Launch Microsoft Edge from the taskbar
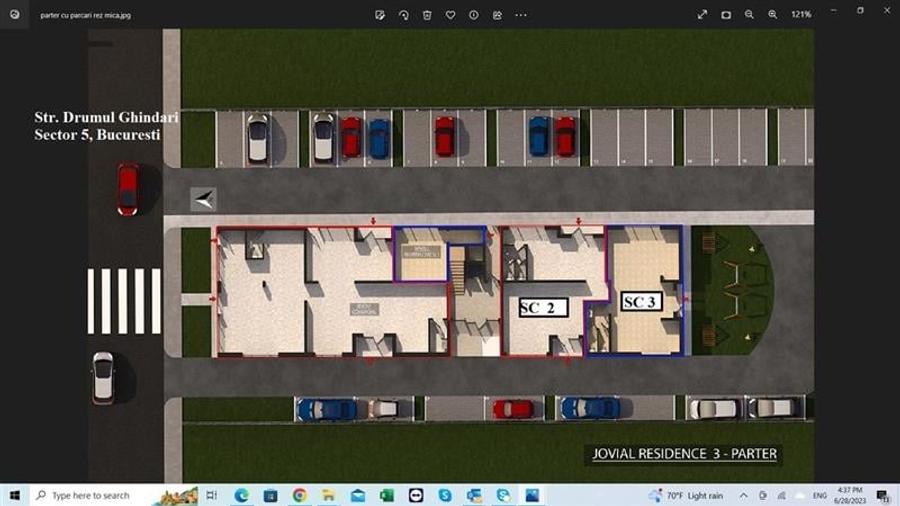Viewport: 900px width, 506px height. pos(241,495)
